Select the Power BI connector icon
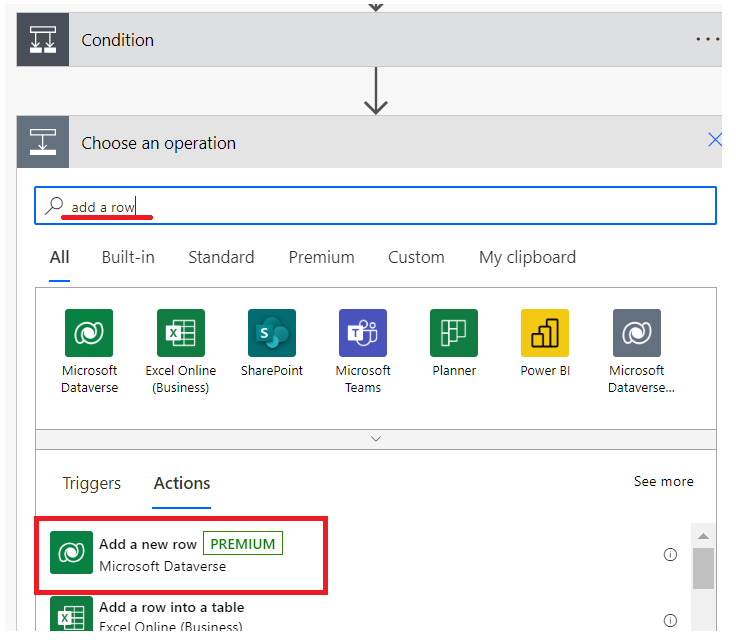Viewport: 736px width, 642px height. pos(545,333)
